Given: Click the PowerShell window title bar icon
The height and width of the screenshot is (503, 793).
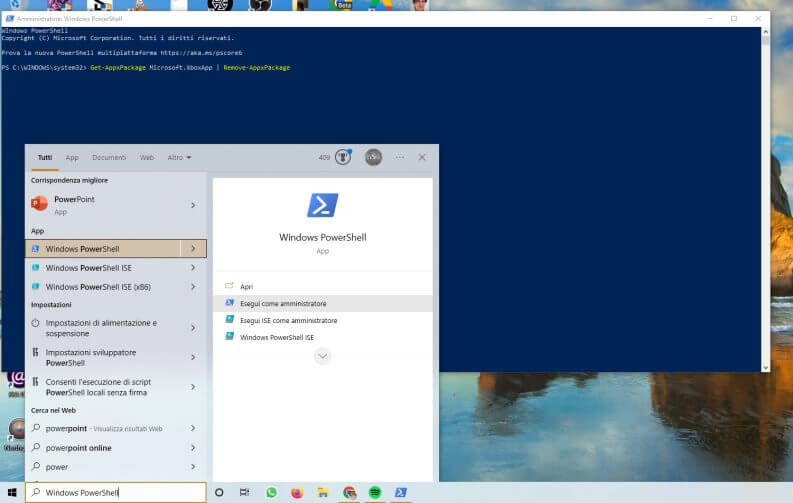Looking at the screenshot, I should (x=10, y=19).
